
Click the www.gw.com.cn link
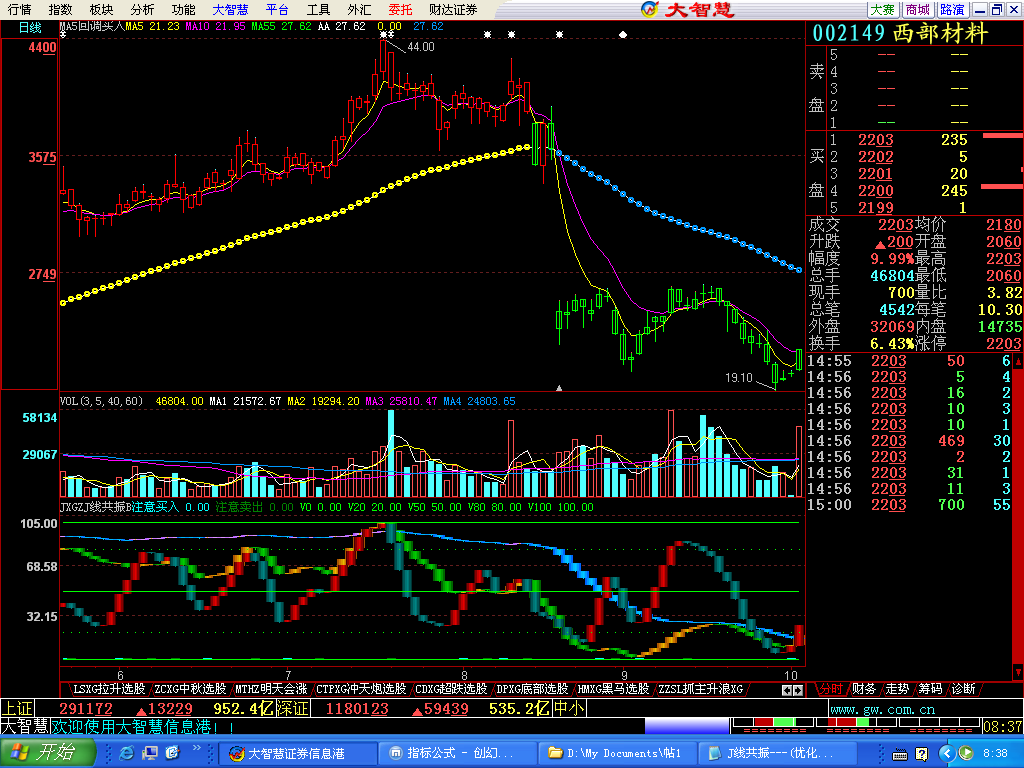(x=882, y=709)
